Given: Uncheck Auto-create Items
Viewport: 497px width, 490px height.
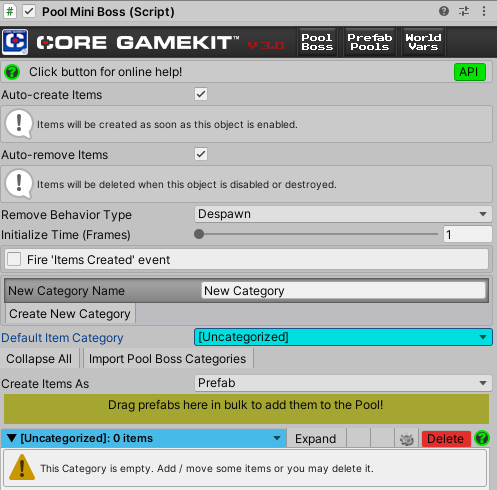Looking at the screenshot, I should click(x=201, y=94).
